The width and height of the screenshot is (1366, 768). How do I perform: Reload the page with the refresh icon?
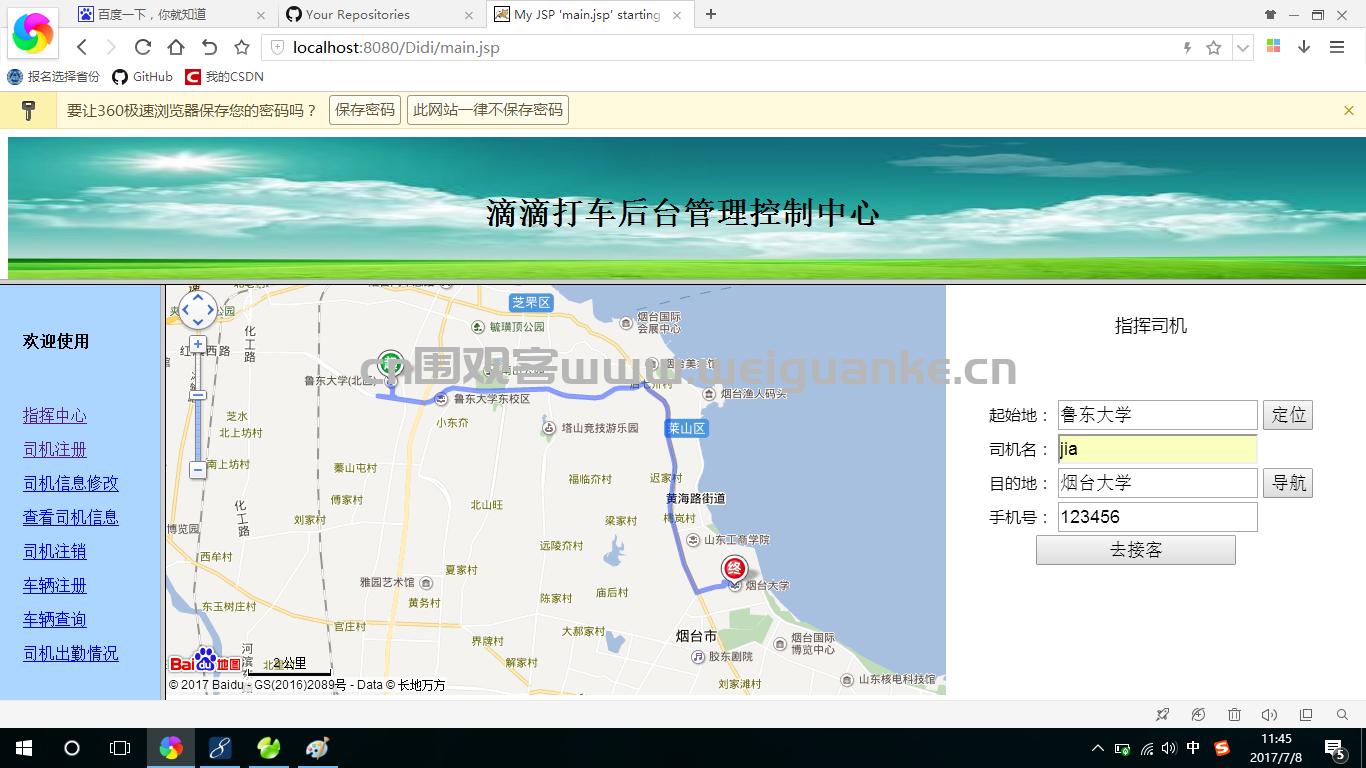click(x=143, y=47)
